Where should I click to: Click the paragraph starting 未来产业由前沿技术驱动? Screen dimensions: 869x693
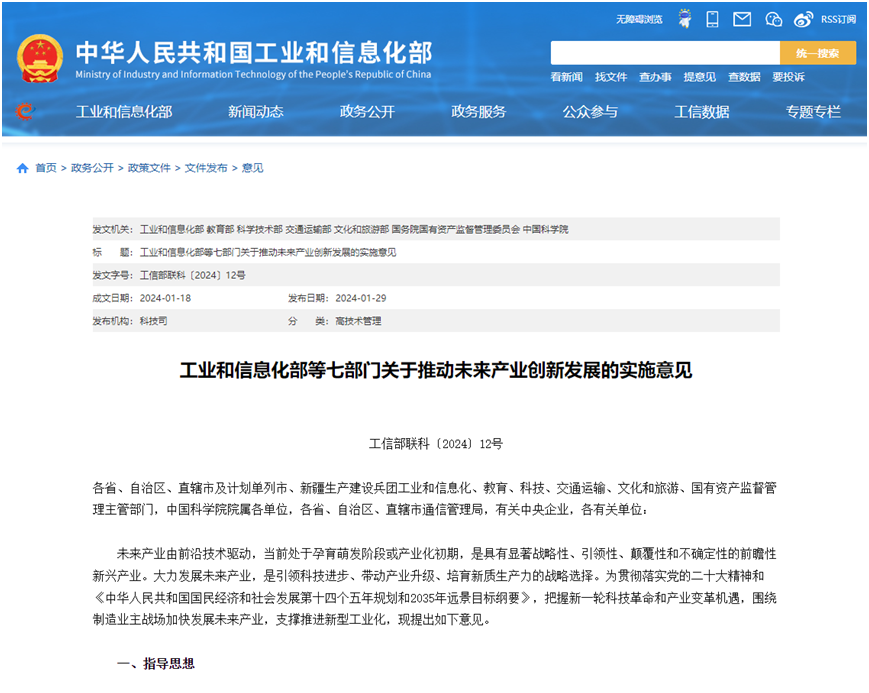pos(434,587)
